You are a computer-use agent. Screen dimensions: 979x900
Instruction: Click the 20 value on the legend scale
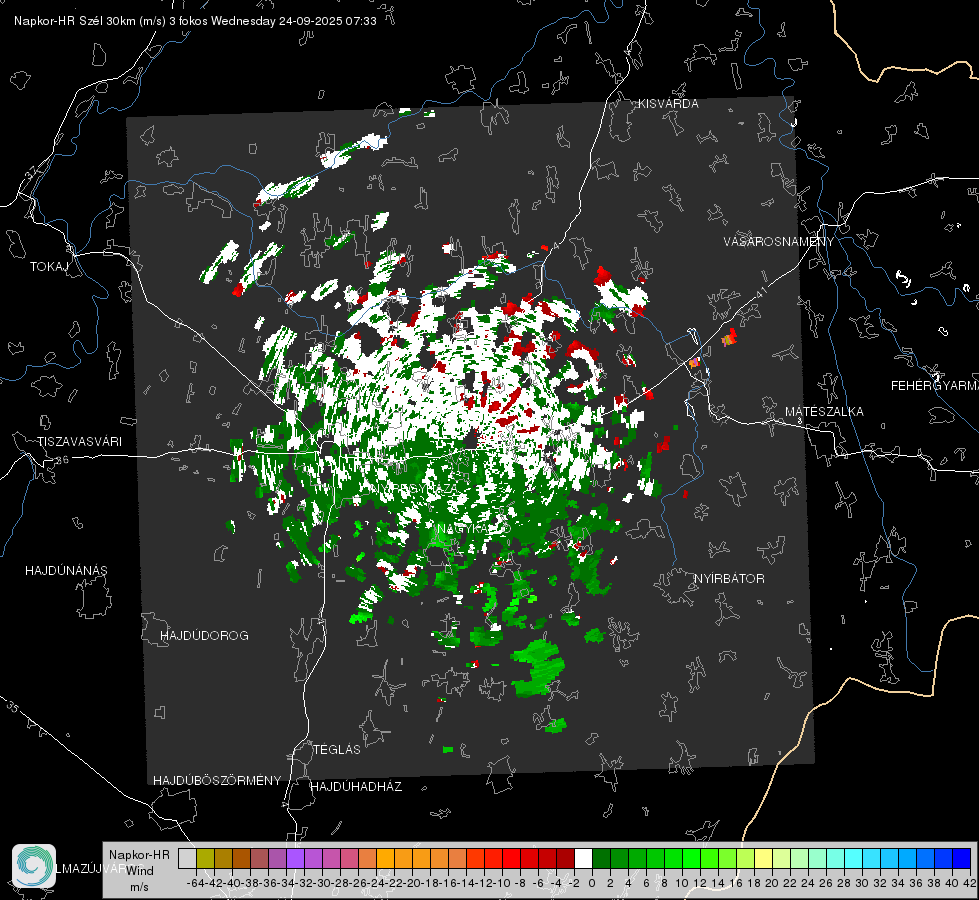(x=772, y=883)
